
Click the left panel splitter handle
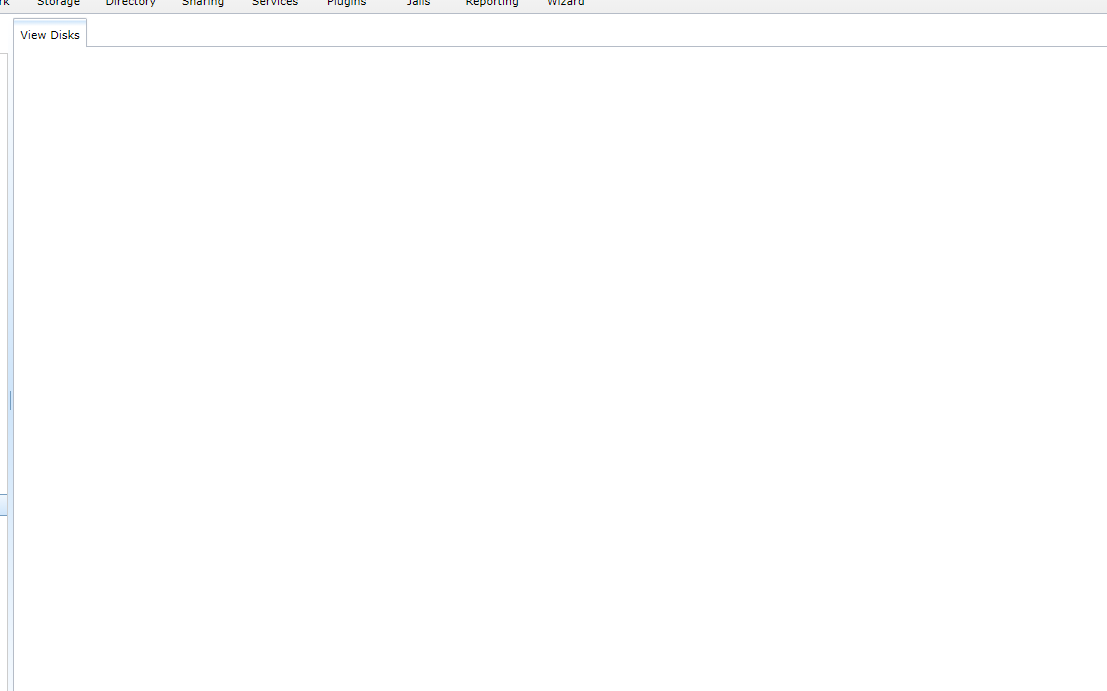point(11,400)
